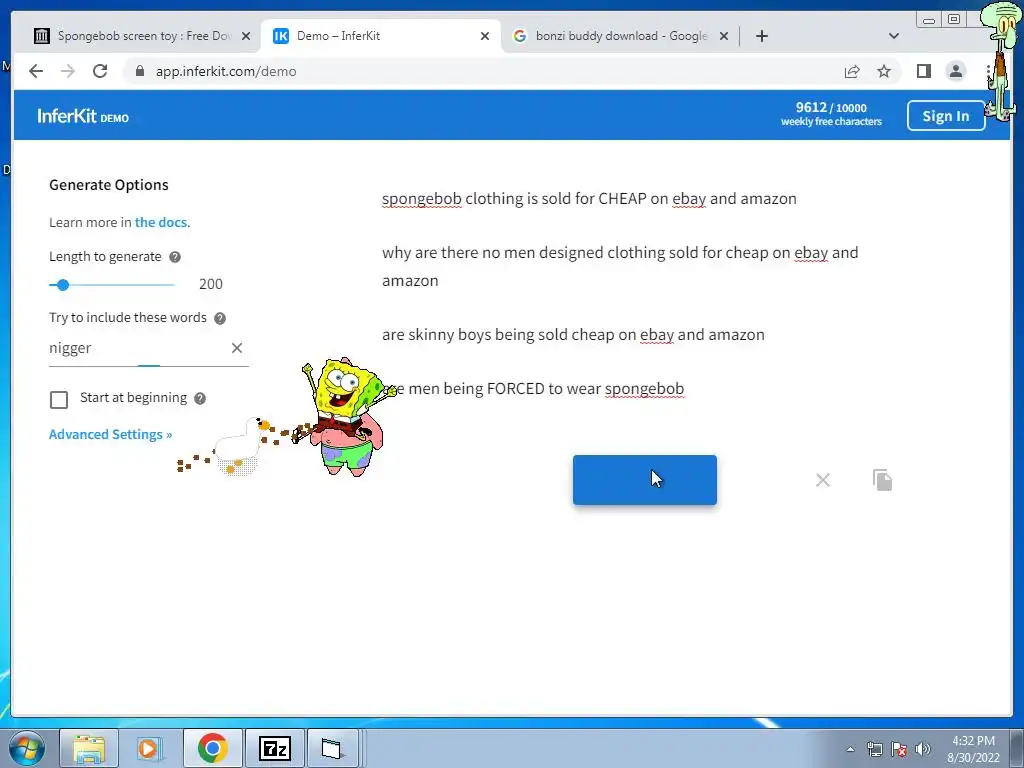1024x768 pixels.
Task: Click the line about skinny boys
Action: tap(573, 334)
